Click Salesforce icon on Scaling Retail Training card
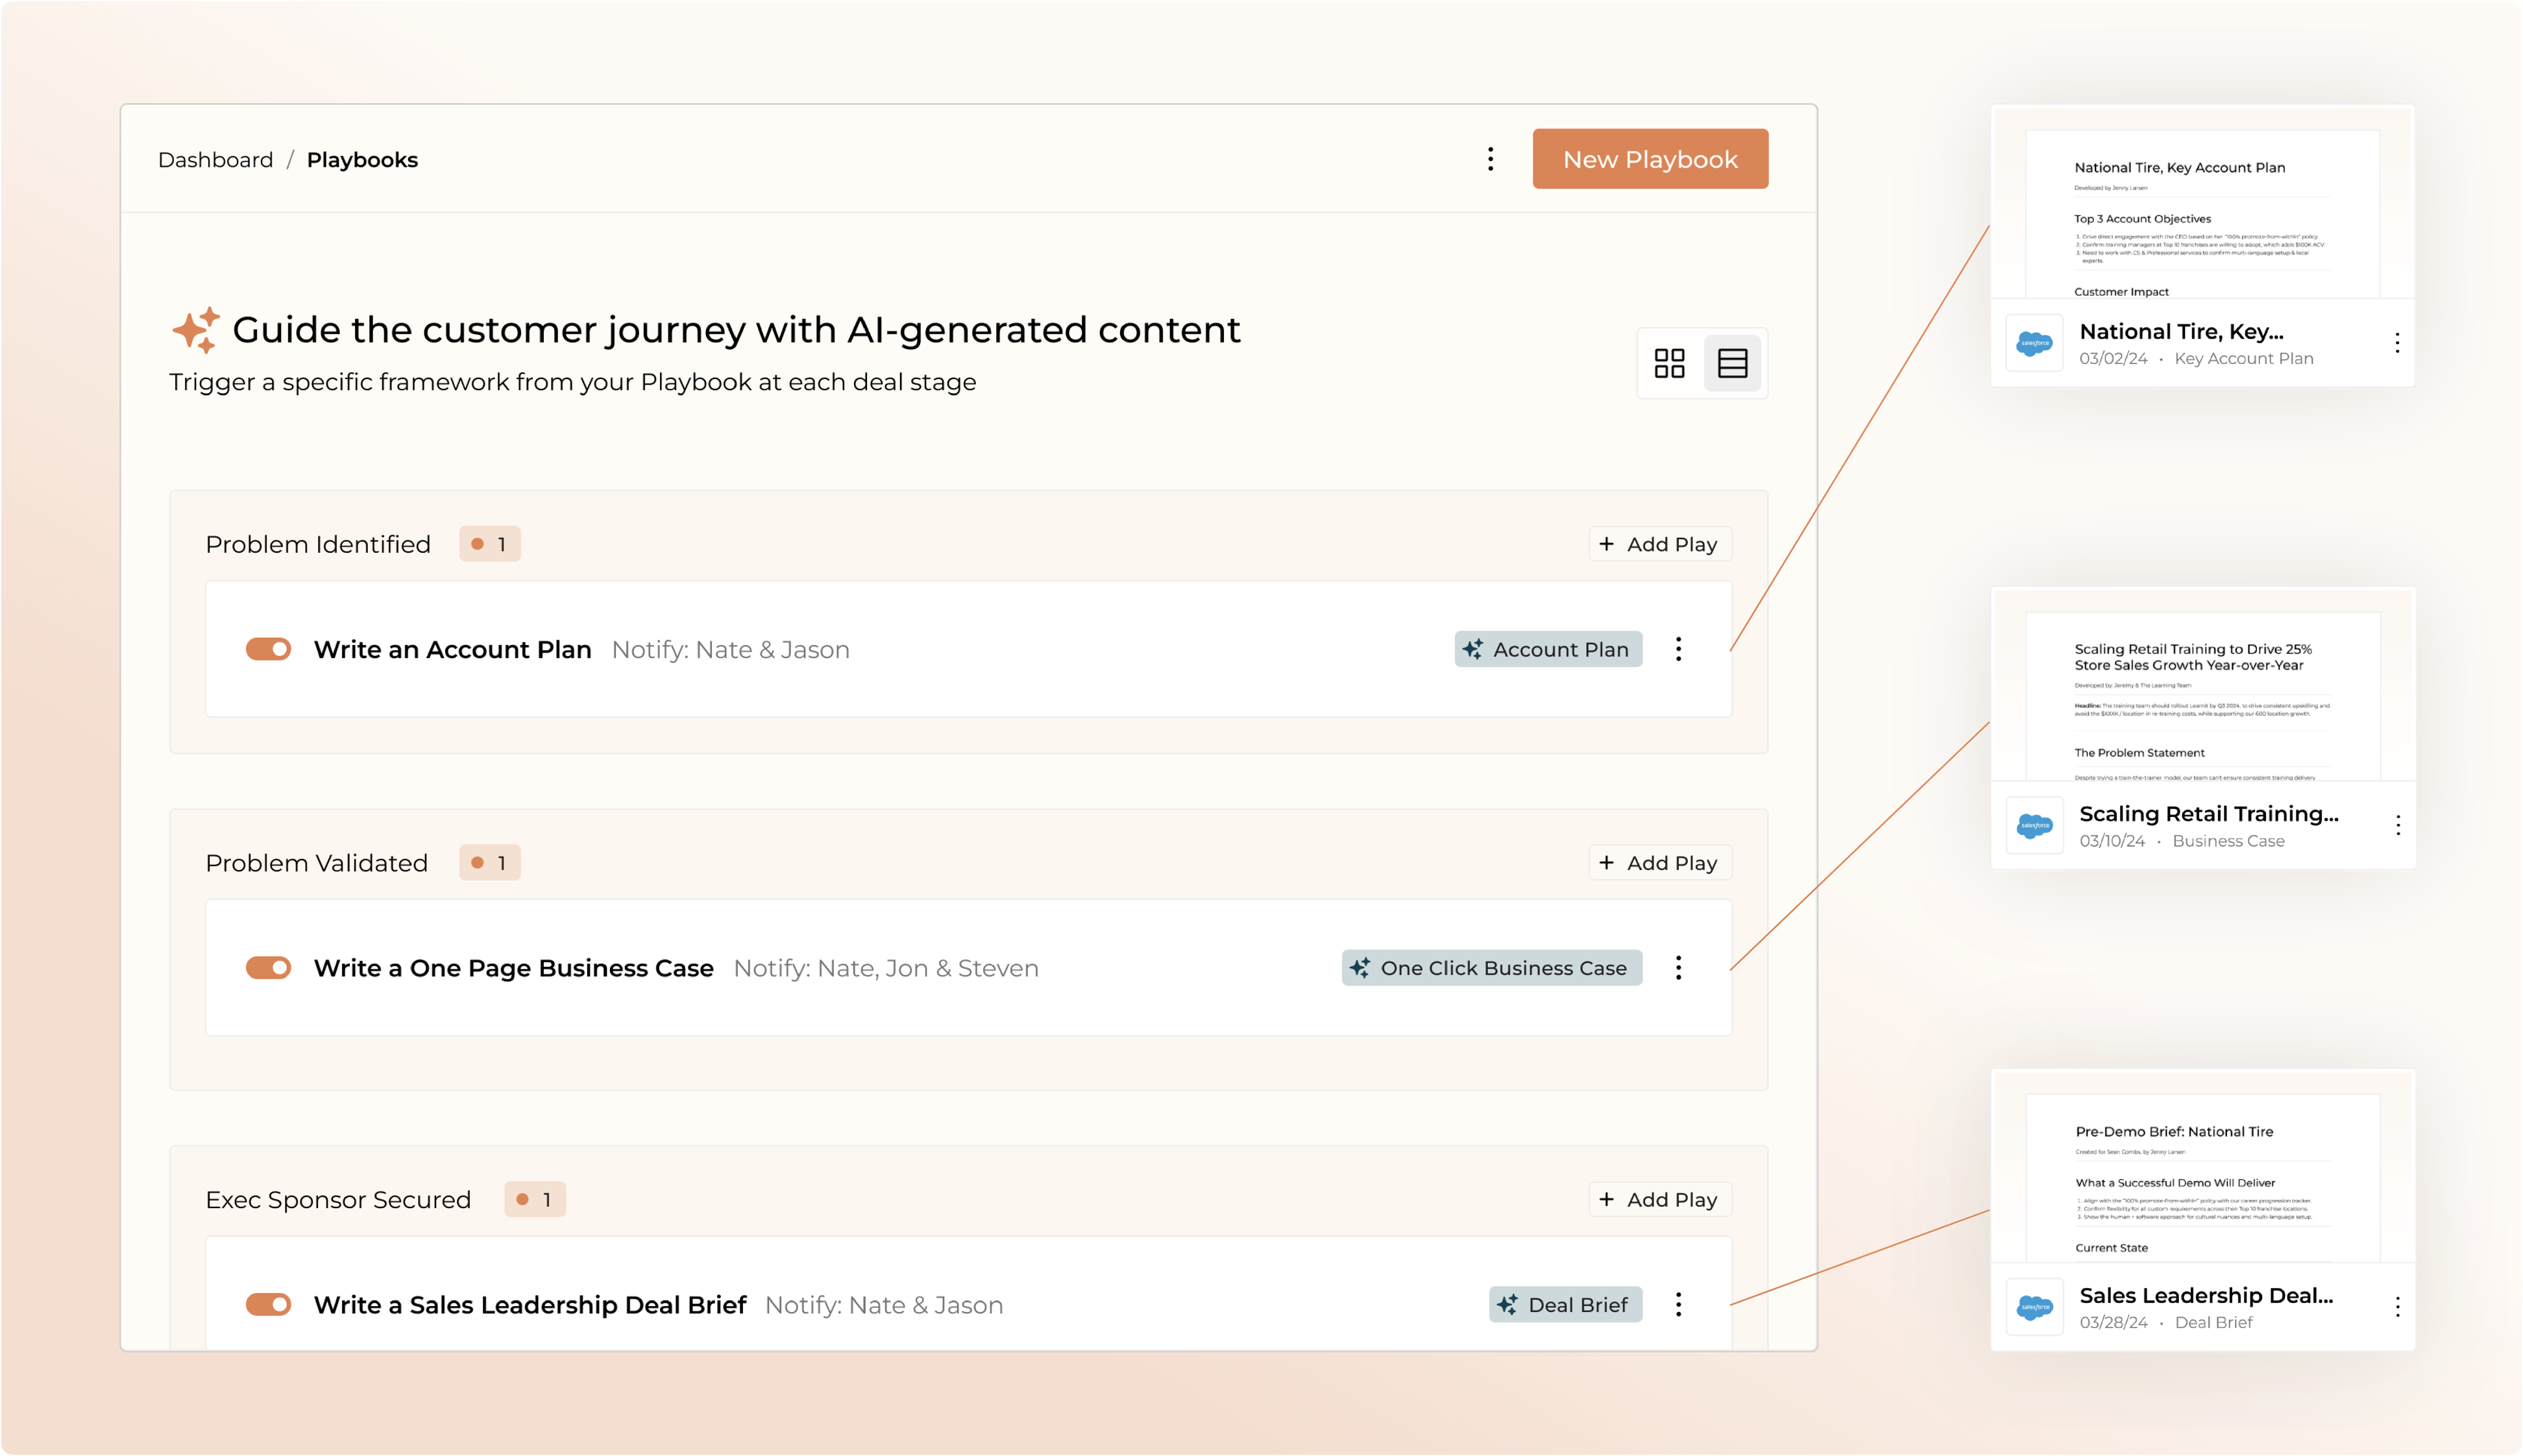The image size is (2523, 1456). point(2034,825)
